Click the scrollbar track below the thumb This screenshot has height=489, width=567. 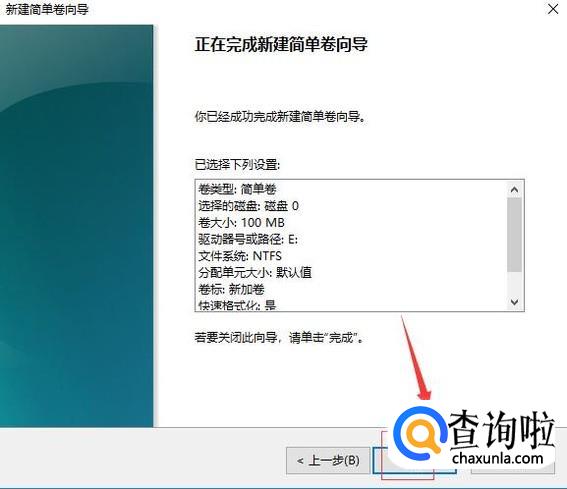click(515, 283)
